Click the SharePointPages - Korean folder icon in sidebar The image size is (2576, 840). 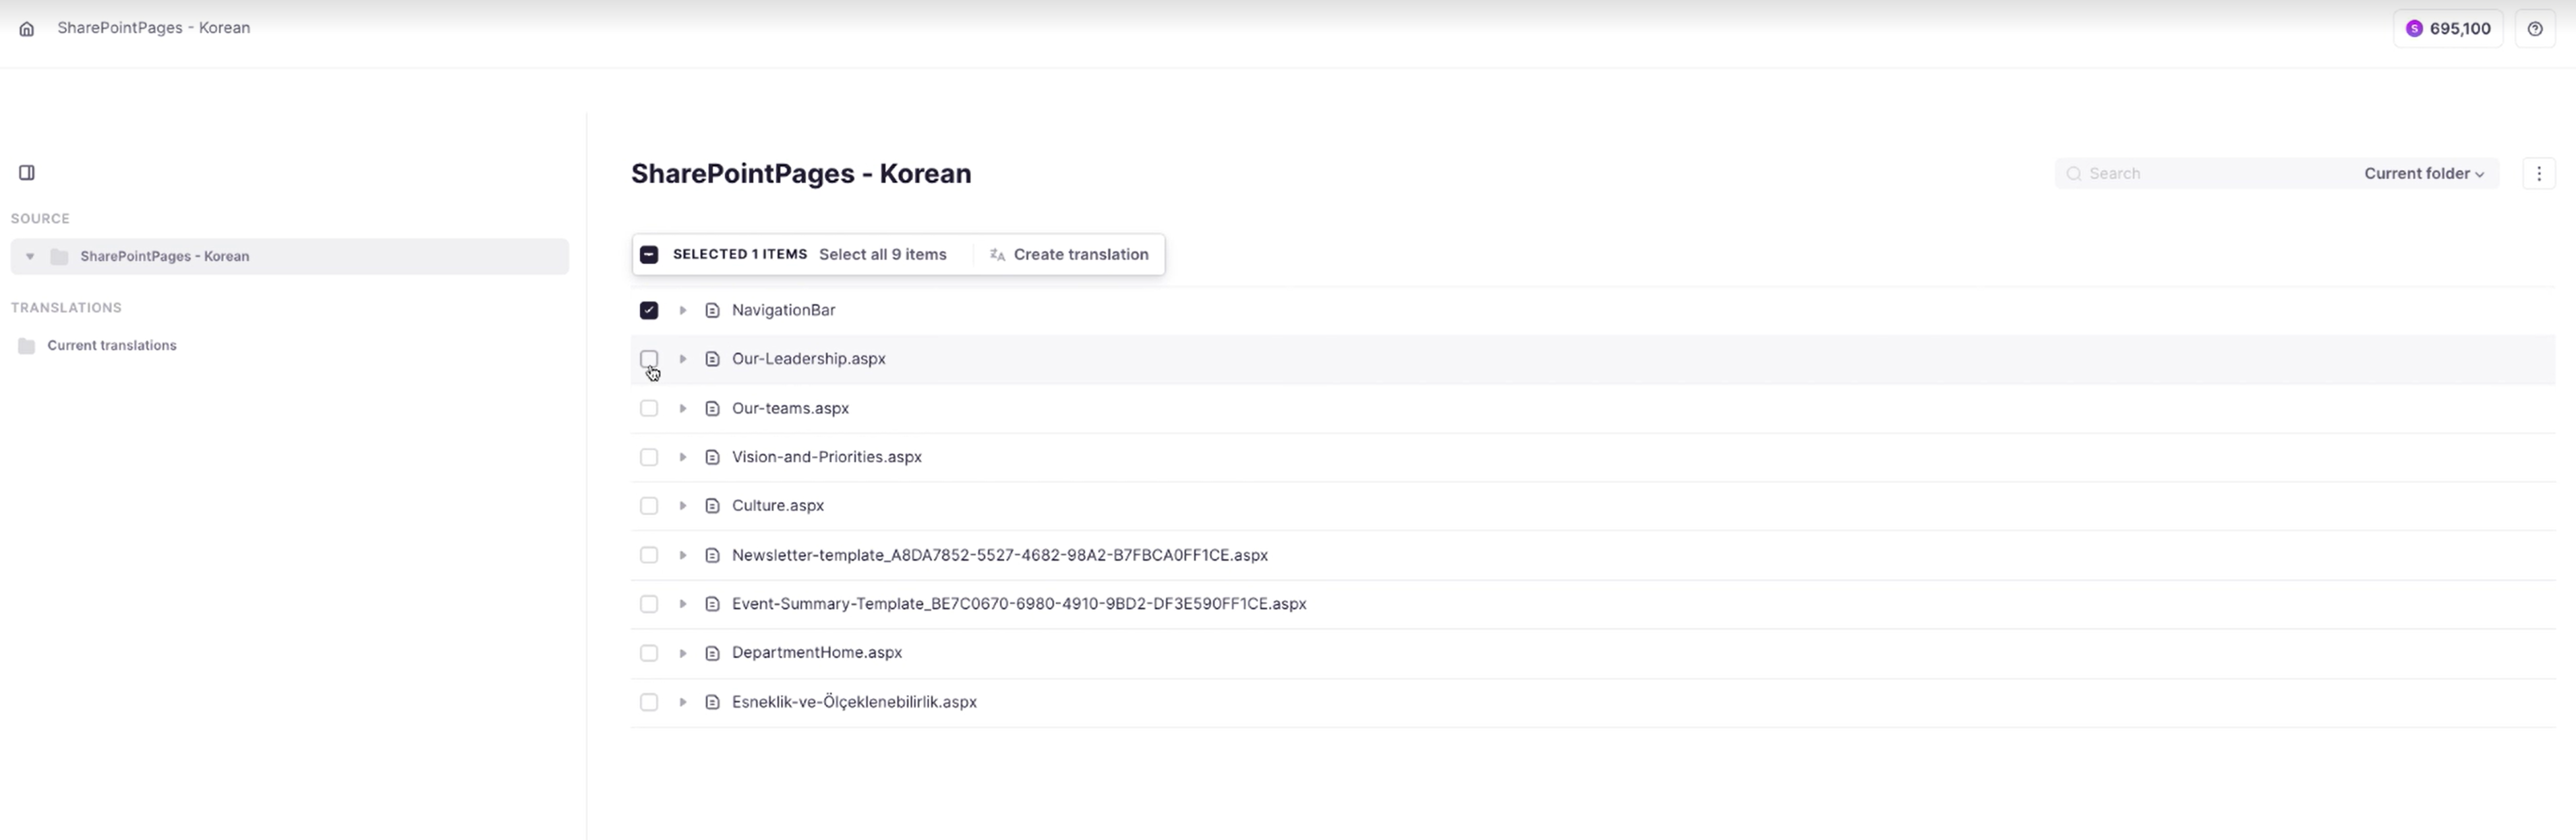point(59,257)
